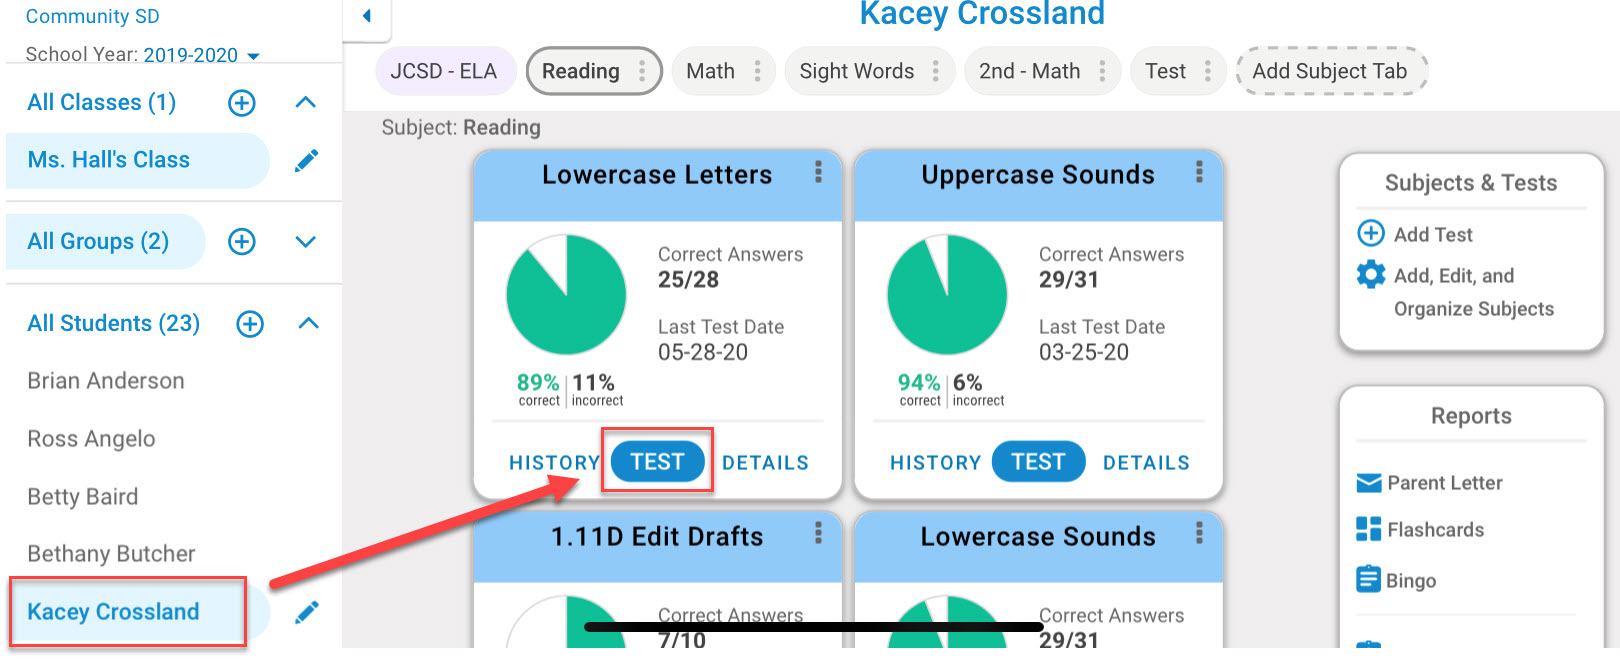
Task: Collapse the All Classes list
Action: (x=306, y=103)
